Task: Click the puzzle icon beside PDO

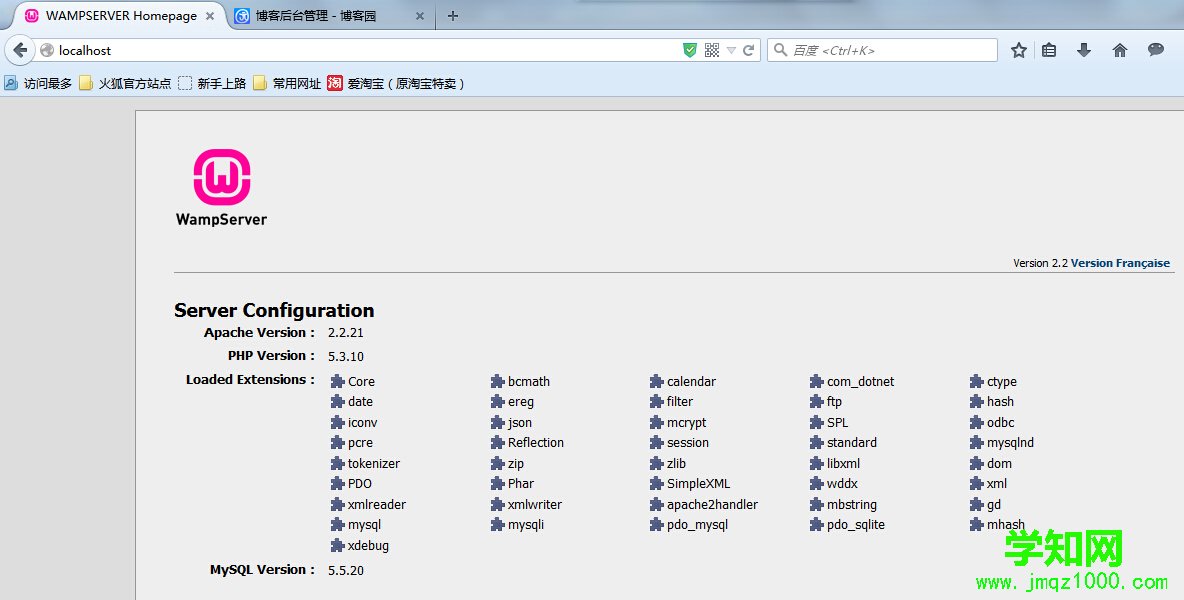Action: click(338, 483)
